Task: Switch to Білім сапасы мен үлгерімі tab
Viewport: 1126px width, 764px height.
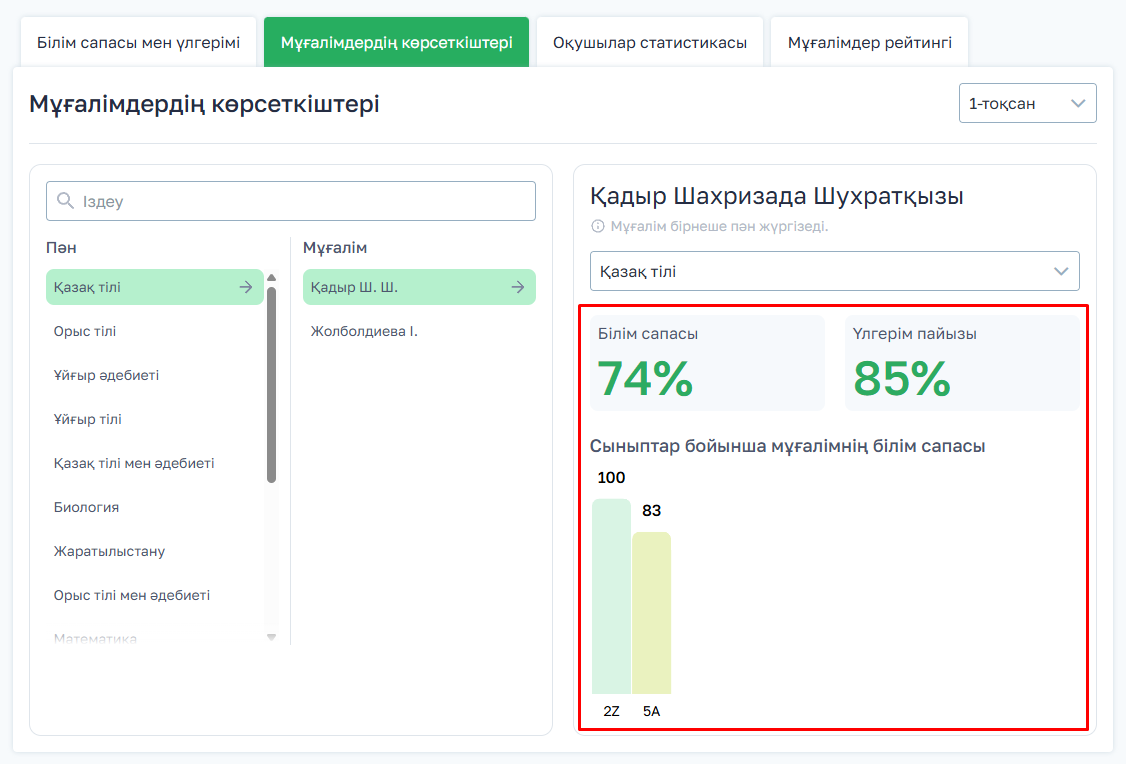Action: tap(138, 43)
